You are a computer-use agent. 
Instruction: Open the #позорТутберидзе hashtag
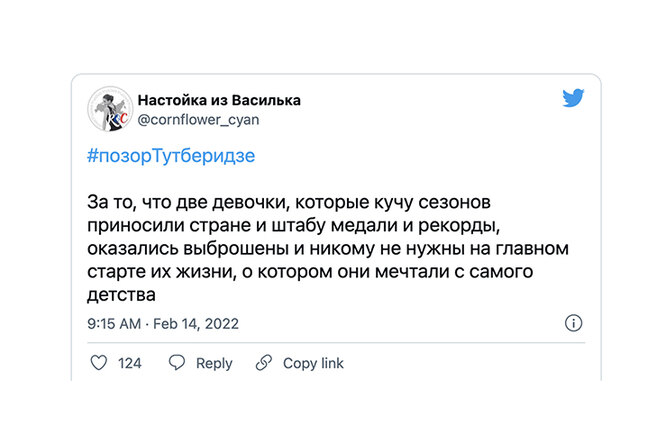(171, 157)
